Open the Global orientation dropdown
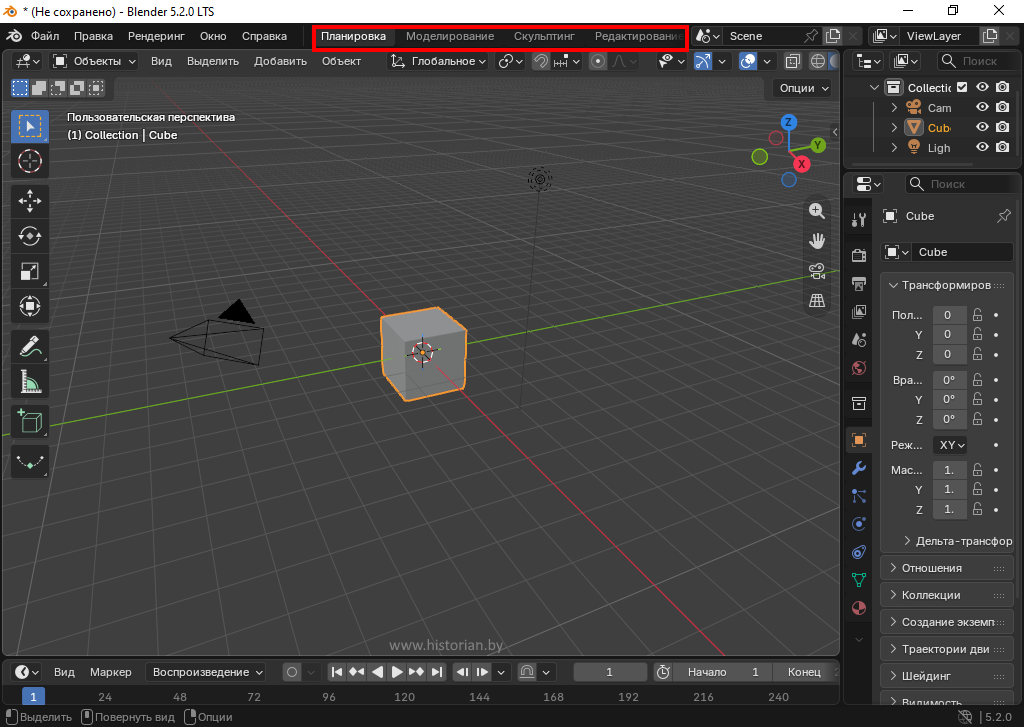Viewport: 1024px width, 727px height. pyautogui.click(x=438, y=61)
